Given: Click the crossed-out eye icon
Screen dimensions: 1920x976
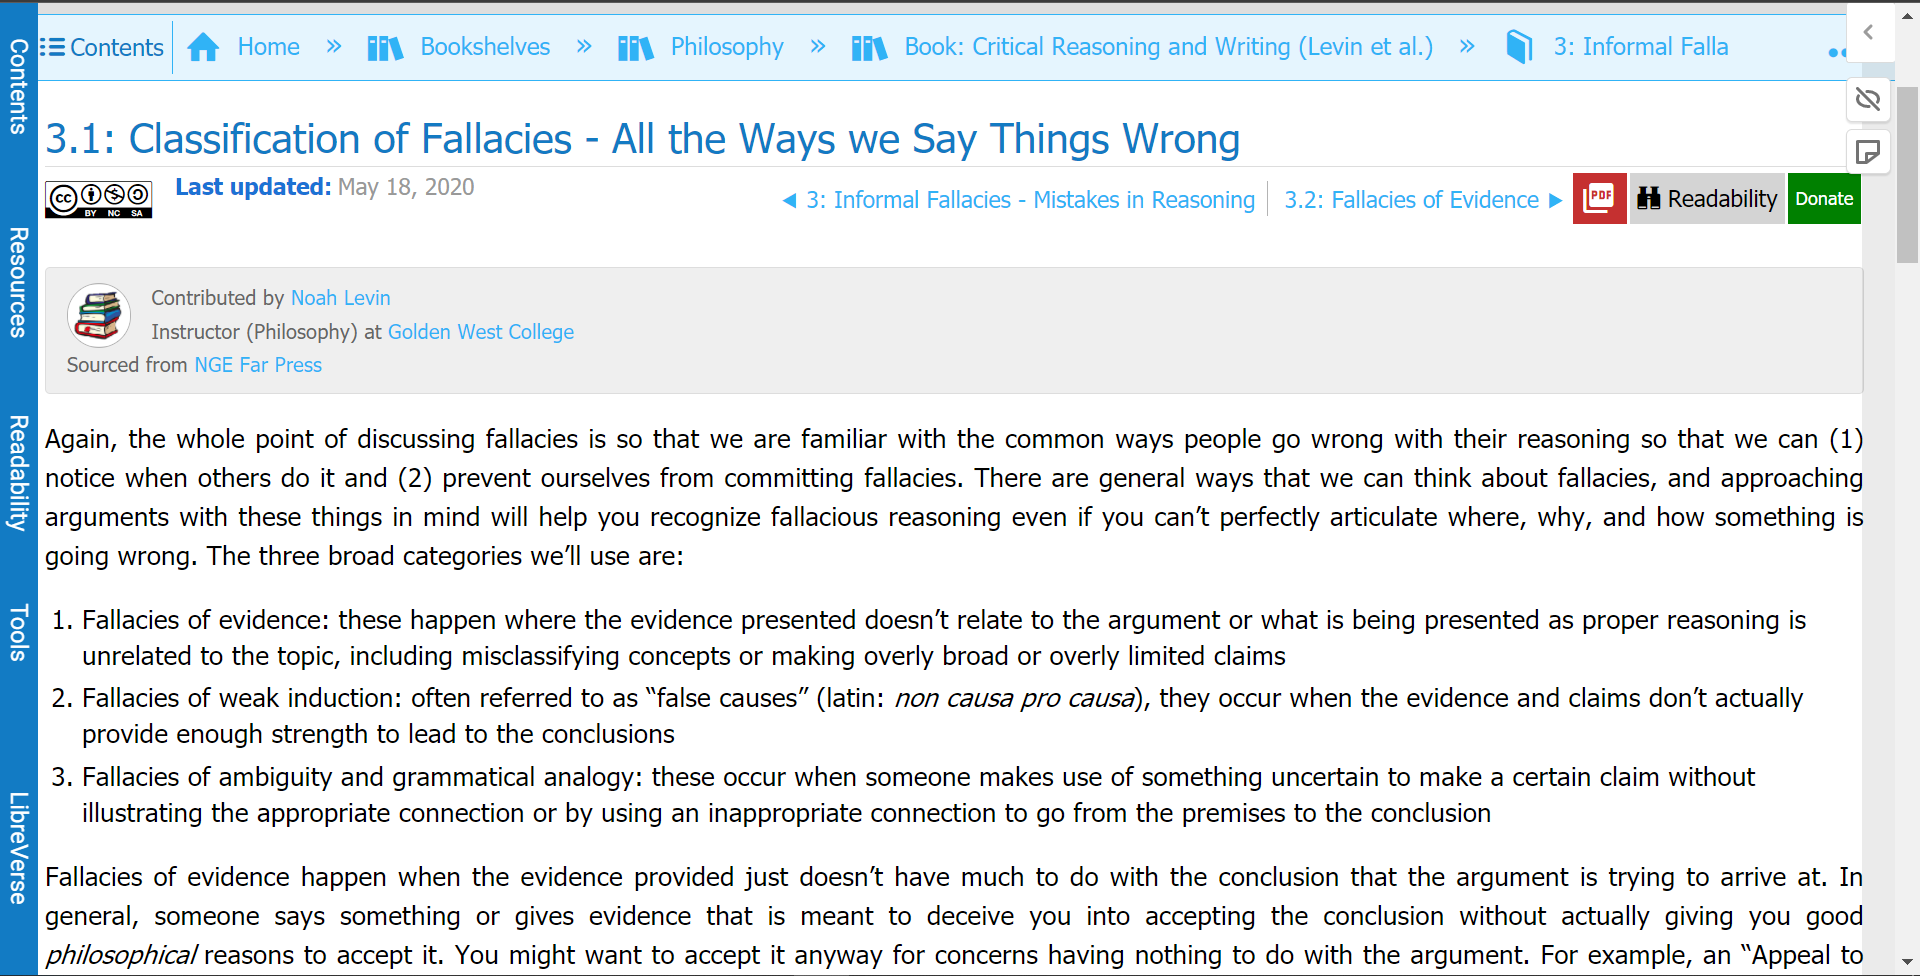Looking at the screenshot, I should tap(1867, 99).
